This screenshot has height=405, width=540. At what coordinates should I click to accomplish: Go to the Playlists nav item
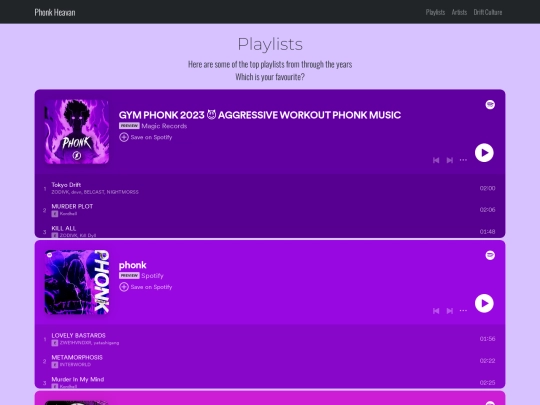click(x=435, y=12)
